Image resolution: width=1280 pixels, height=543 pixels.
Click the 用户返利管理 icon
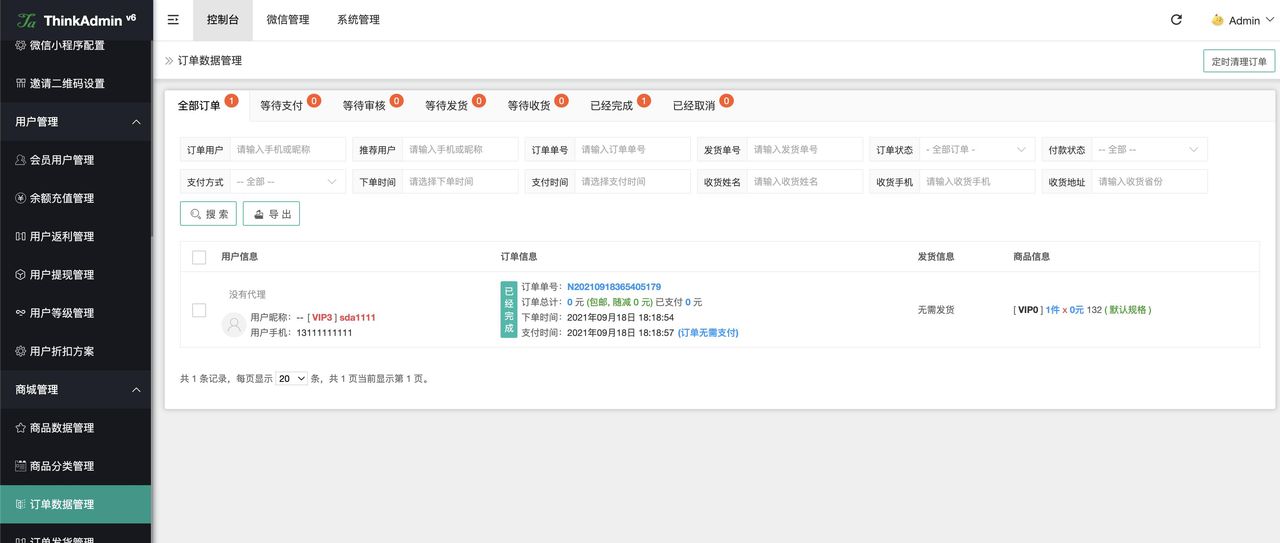(21, 236)
